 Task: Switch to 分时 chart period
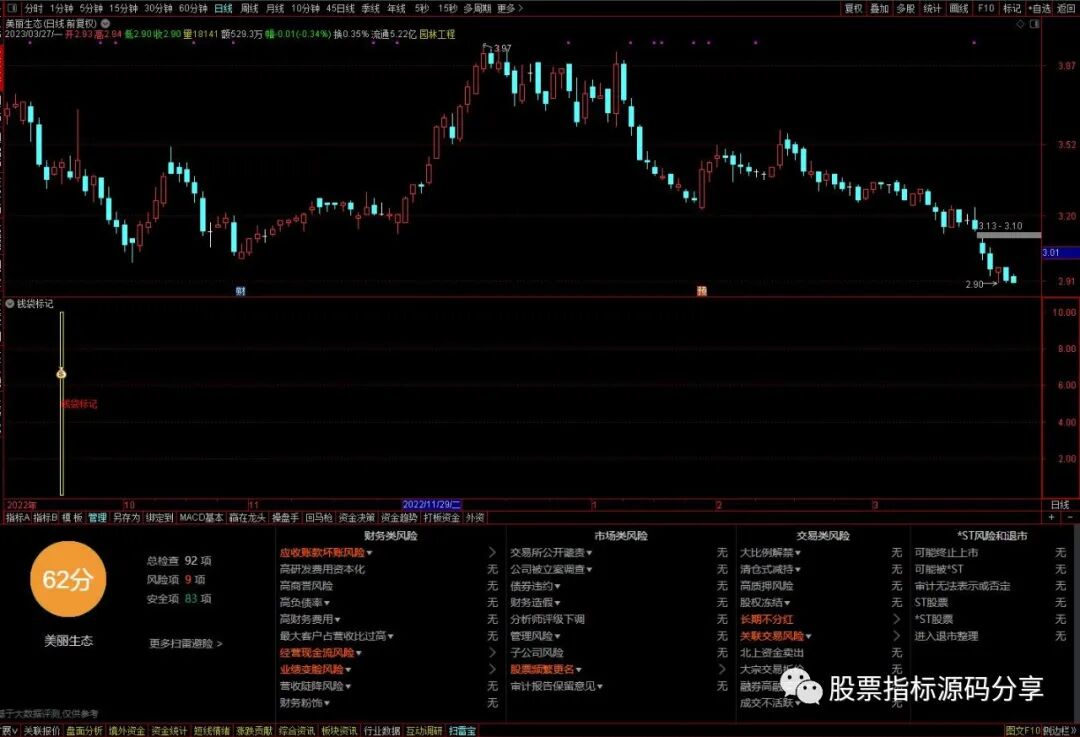[34, 8]
